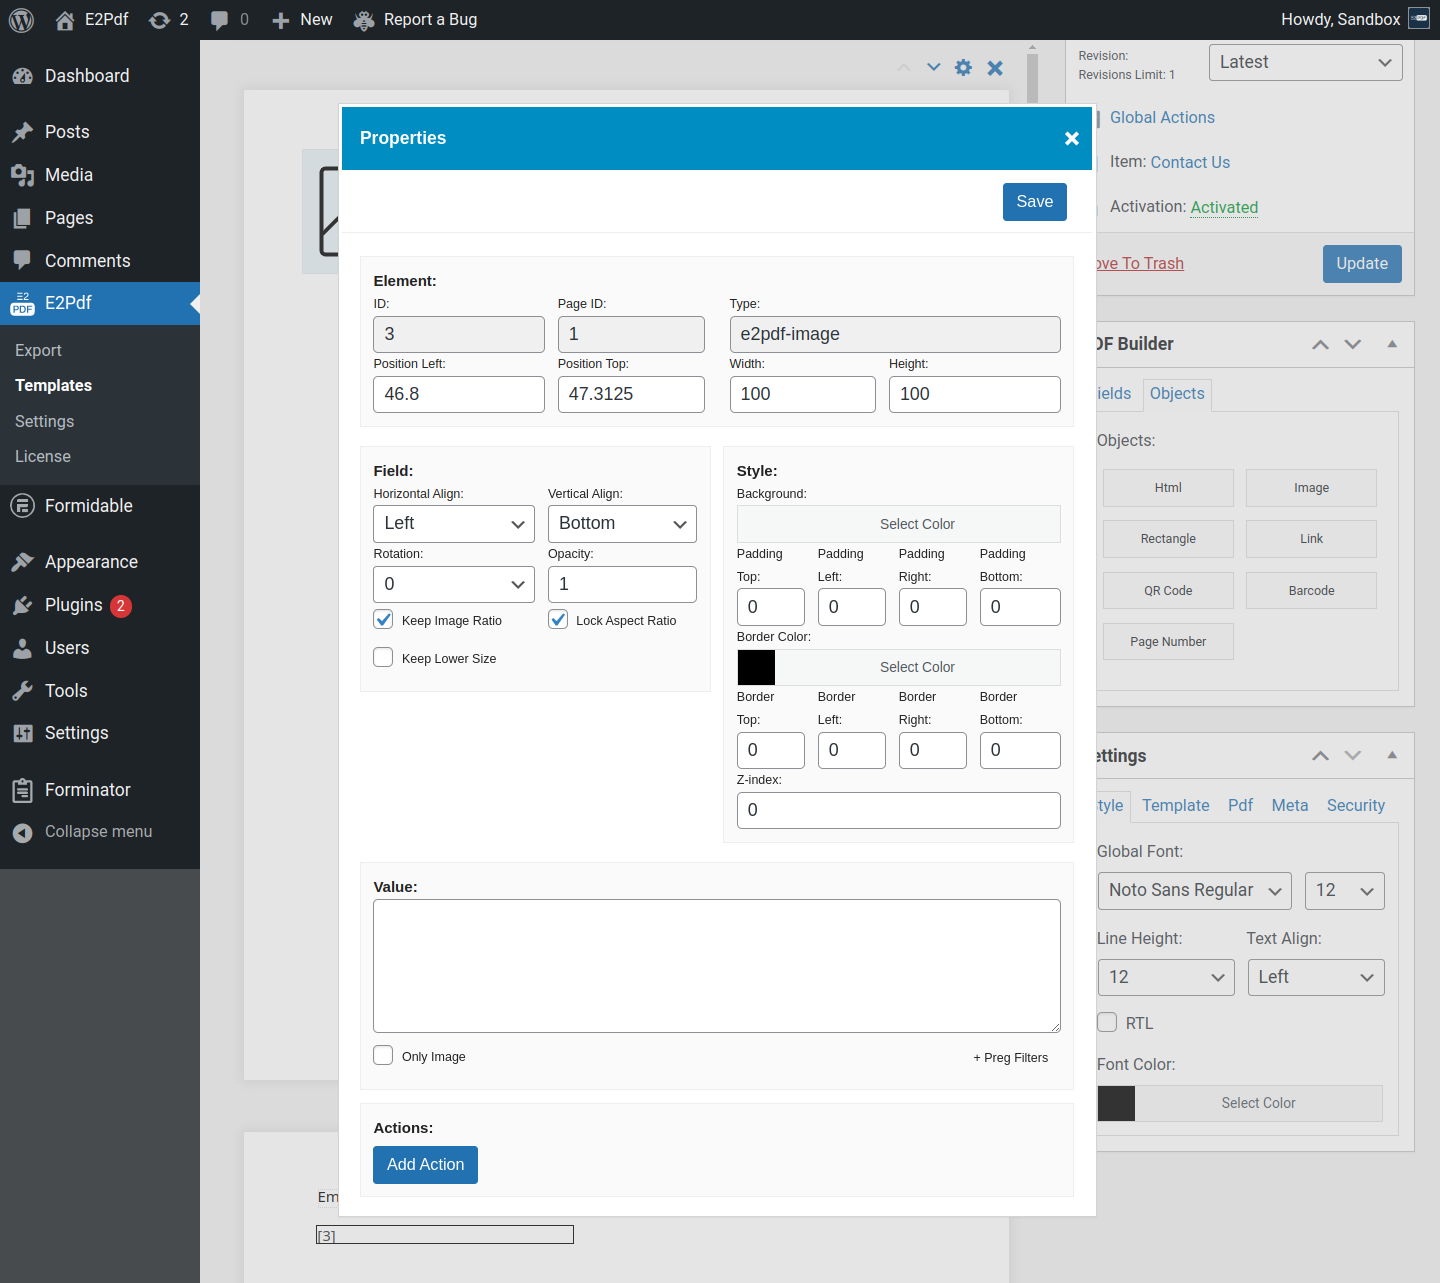This screenshot has width=1440, height=1283.
Task: Uncheck Keep Image Ratio checkbox
Action: [383, 620]
